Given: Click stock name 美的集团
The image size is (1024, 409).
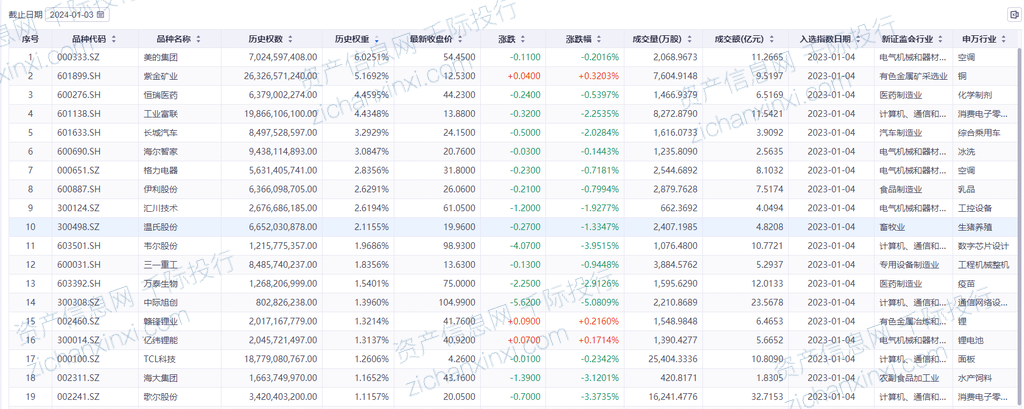Looking at the screenshot, I should tap(161, 57).
